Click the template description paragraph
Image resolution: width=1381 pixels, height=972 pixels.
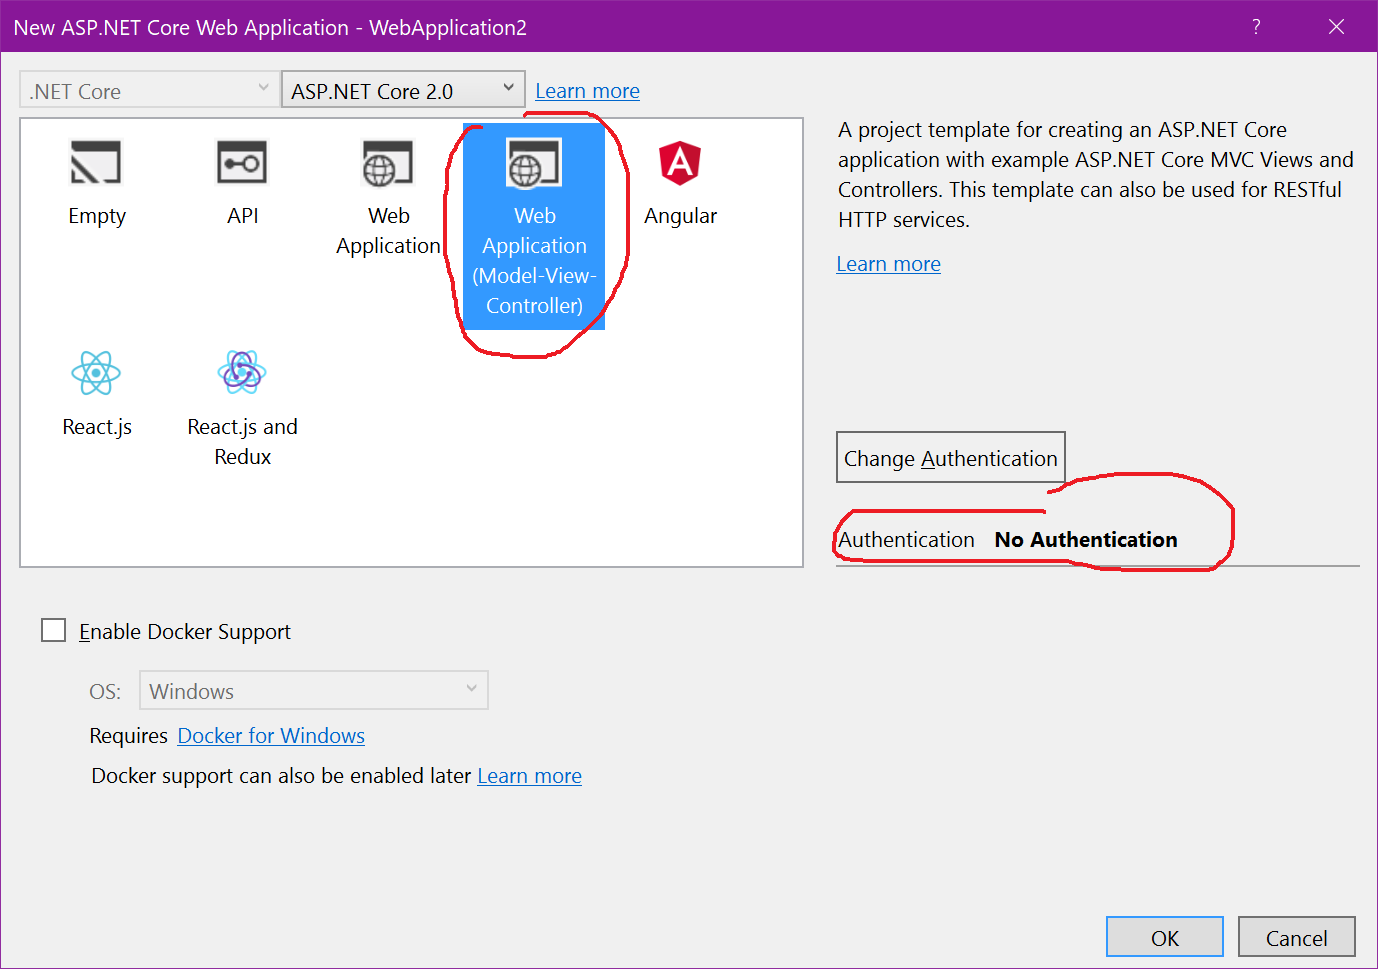pyautogui.click(x=1096, y=175)
